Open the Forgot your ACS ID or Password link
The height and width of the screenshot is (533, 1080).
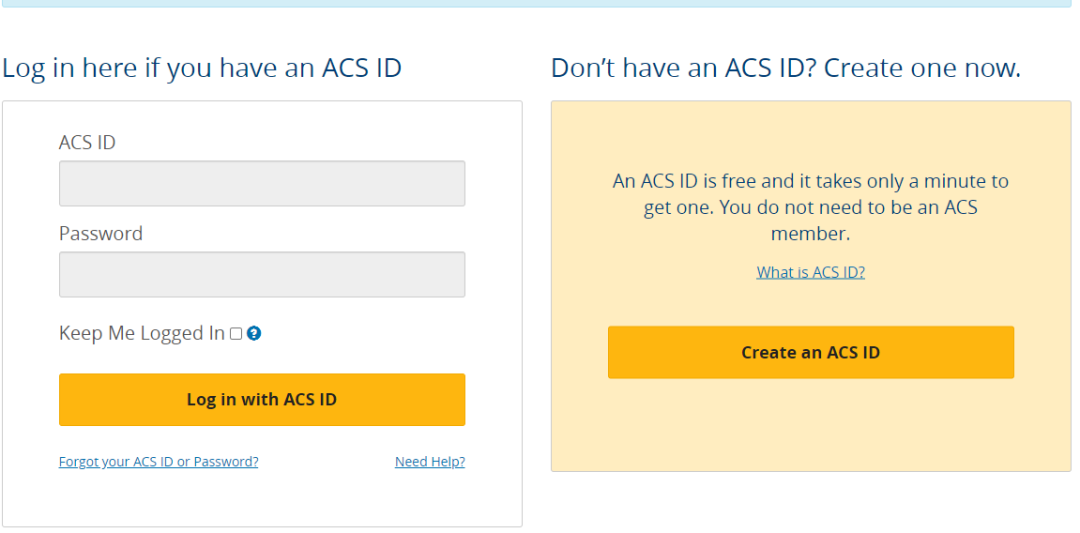point(158,462)
